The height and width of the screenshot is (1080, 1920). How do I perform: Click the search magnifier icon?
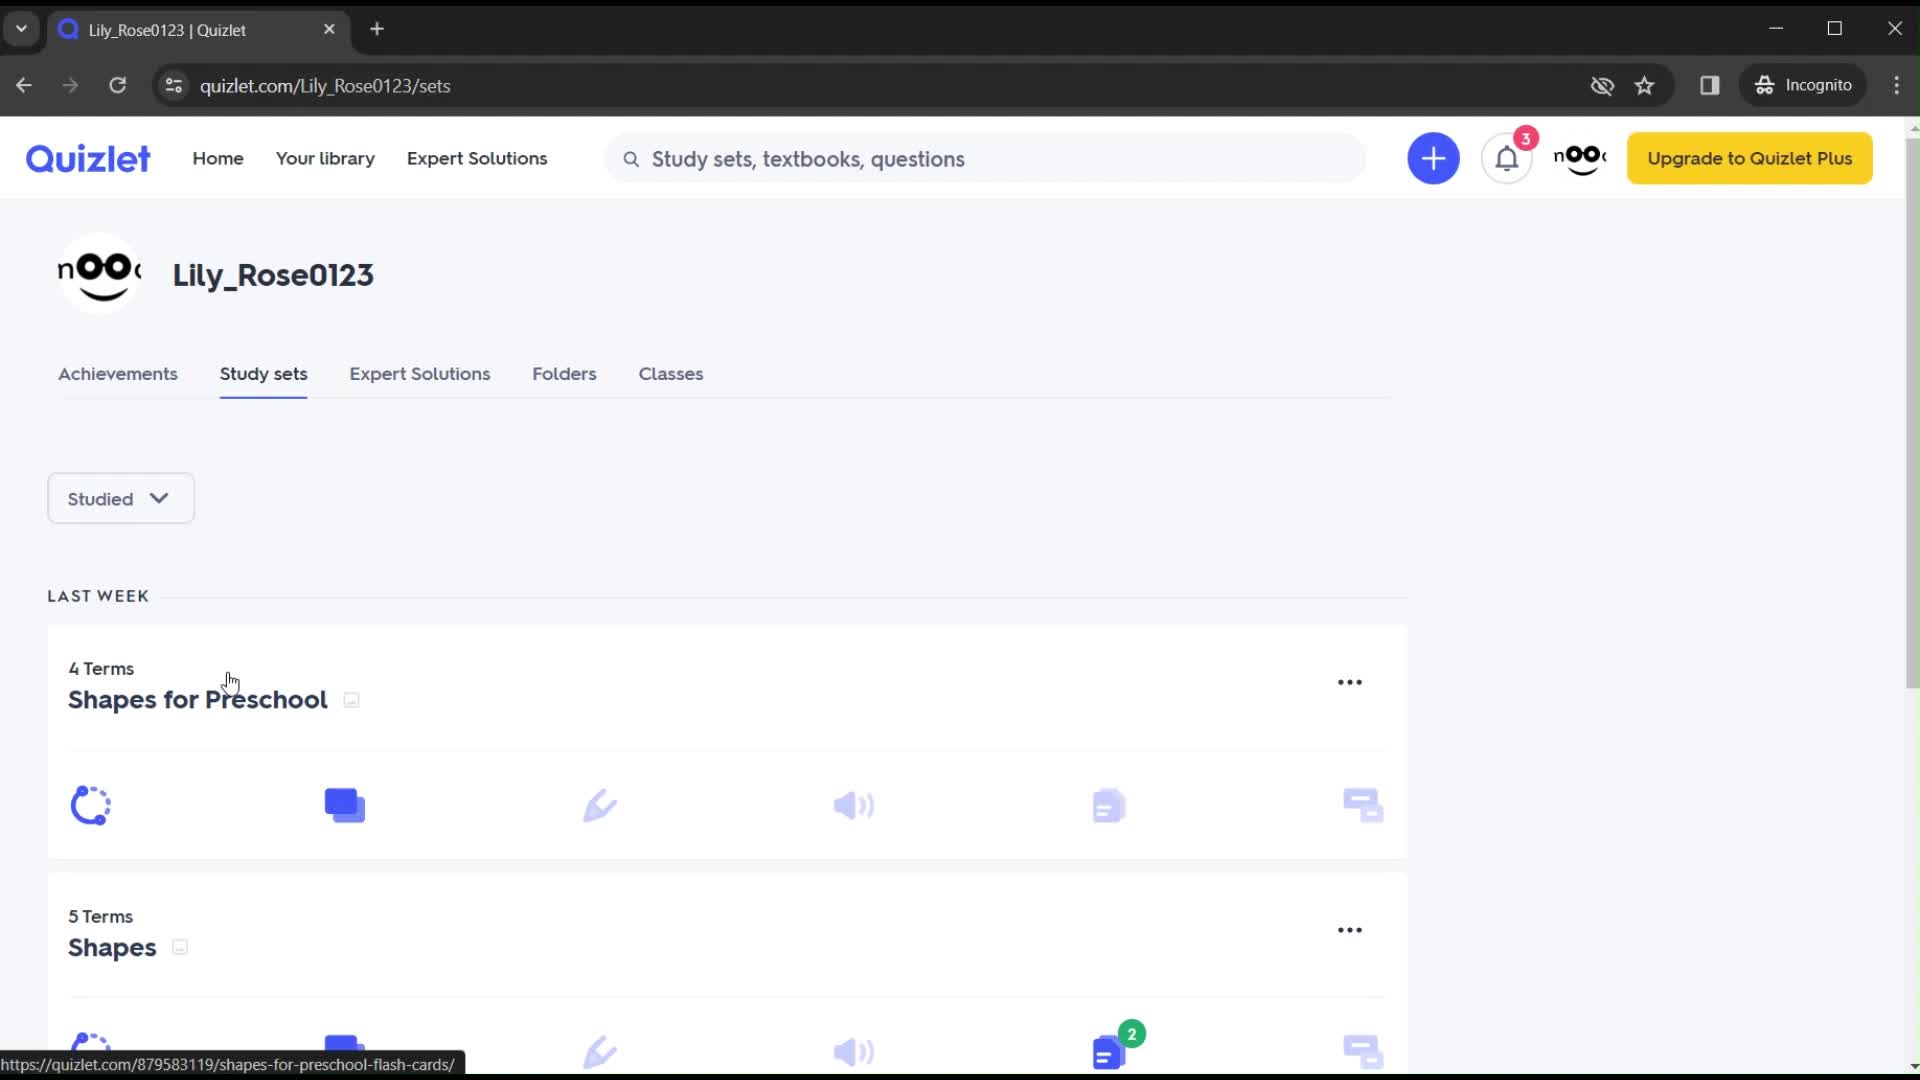[631, 159]
